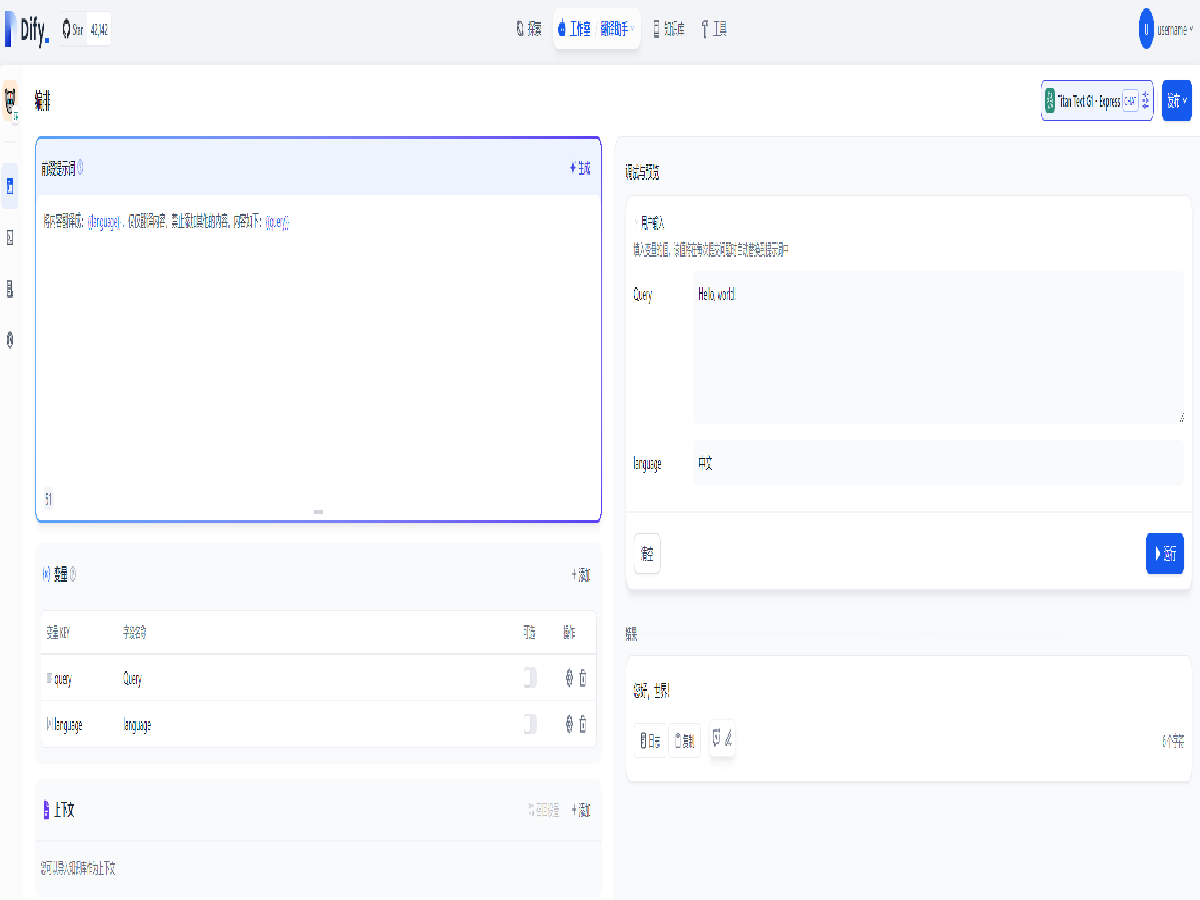
Task: Open the Titan Text G1 model selector
Action: click(1096, 101)
